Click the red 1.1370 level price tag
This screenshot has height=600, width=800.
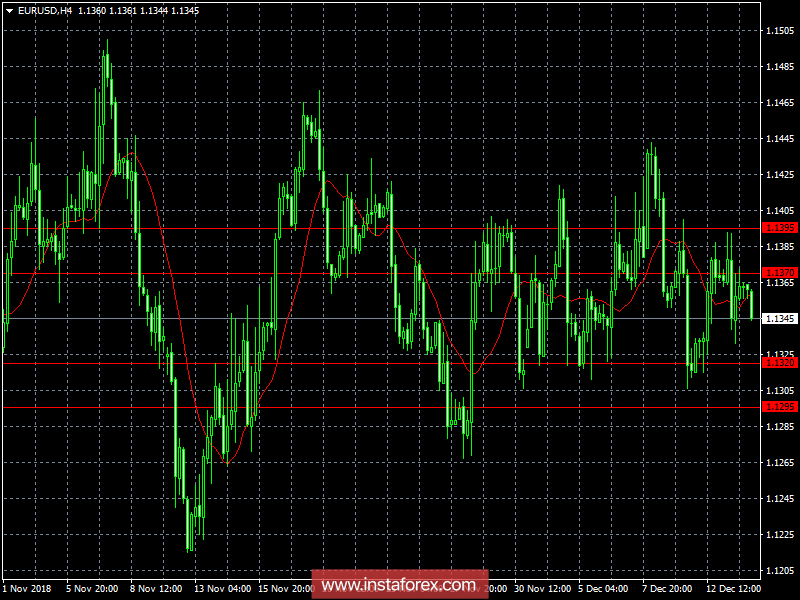(x=780, y=273)
